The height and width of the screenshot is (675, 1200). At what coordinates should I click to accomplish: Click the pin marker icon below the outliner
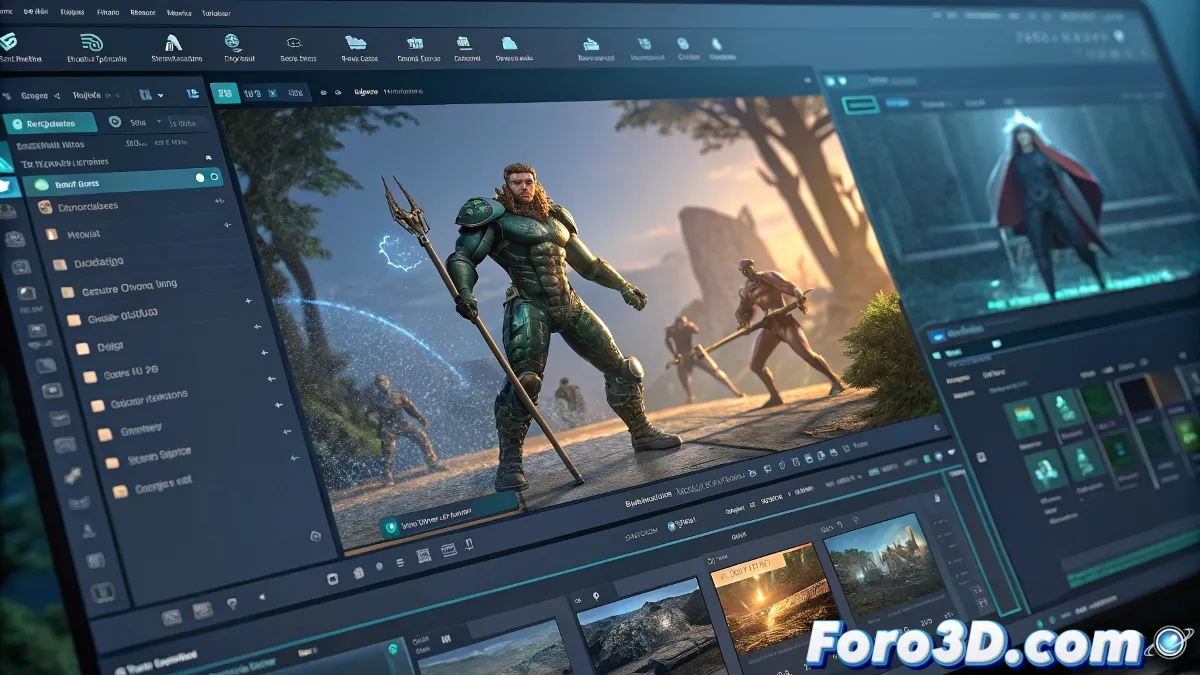point(232,606)
